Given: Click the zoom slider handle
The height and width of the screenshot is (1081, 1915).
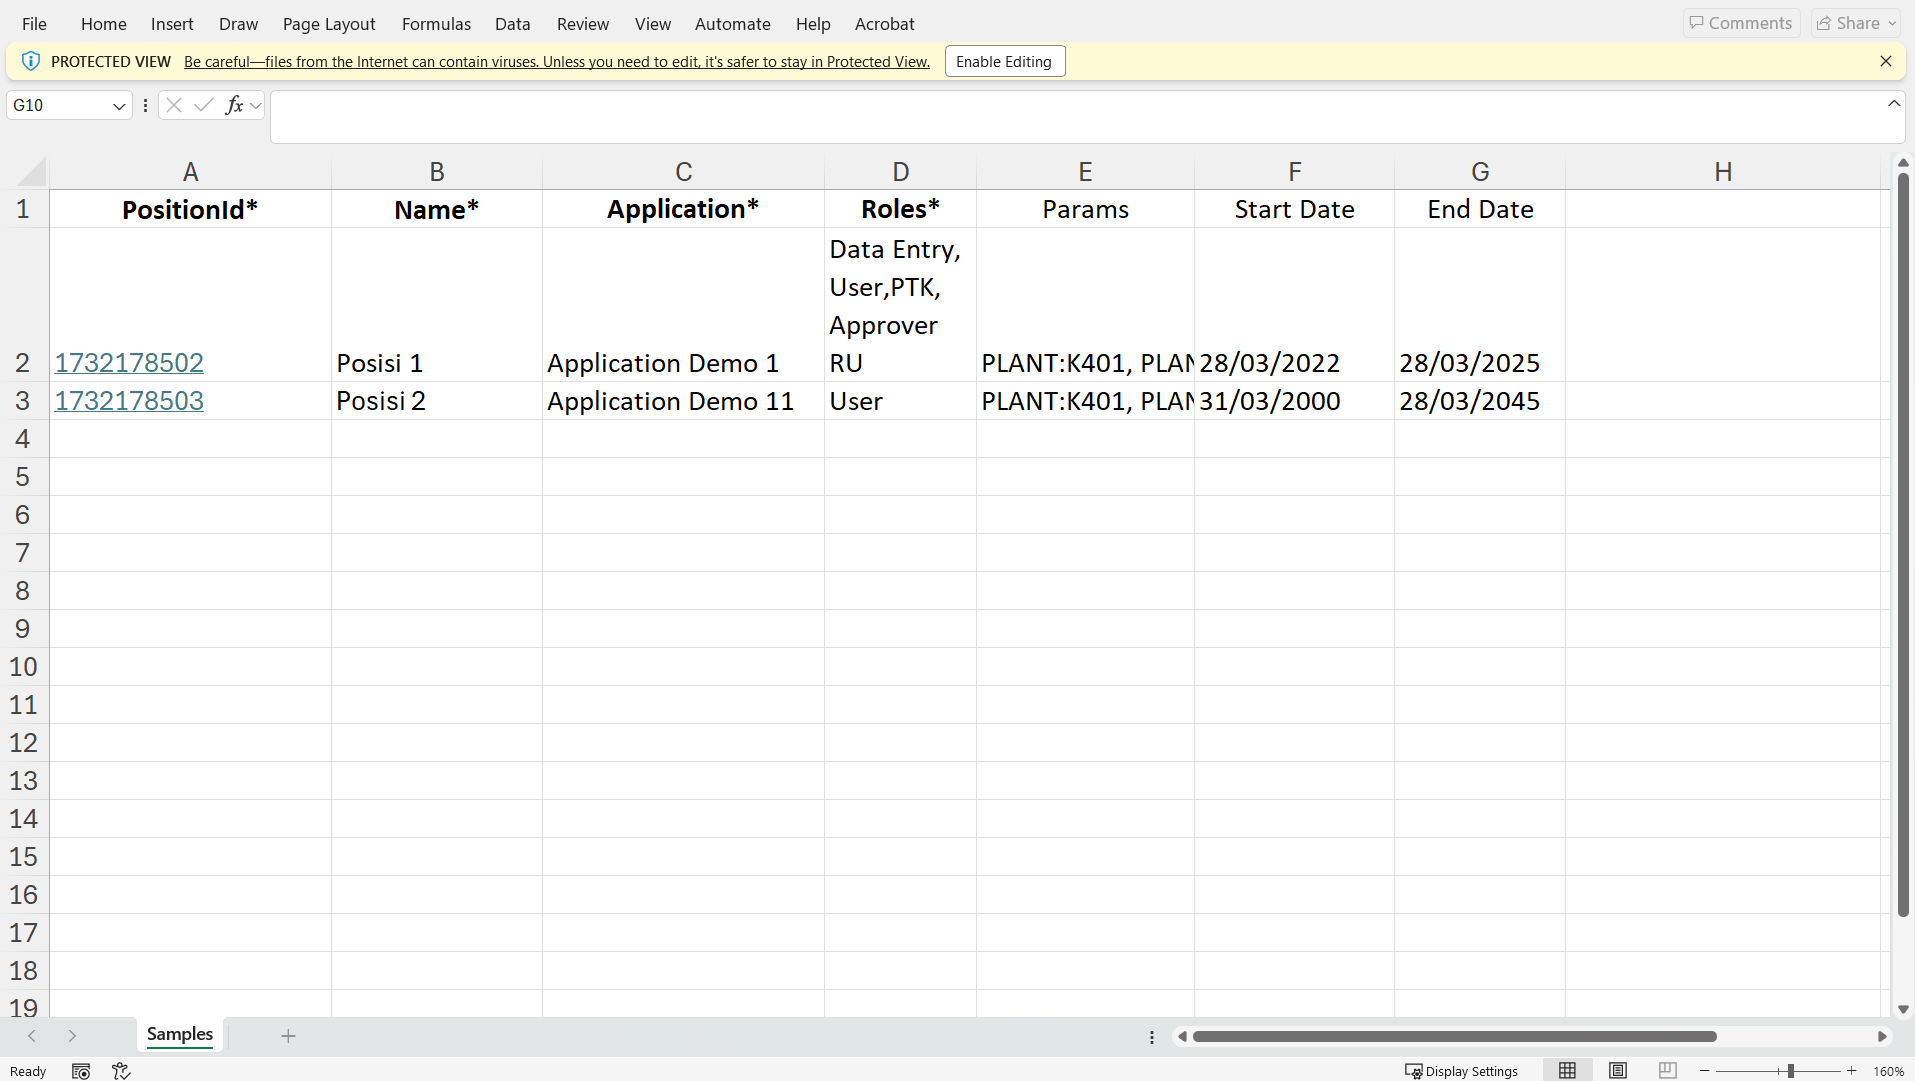Looking at the screenshot, I should (1790, 1071).
